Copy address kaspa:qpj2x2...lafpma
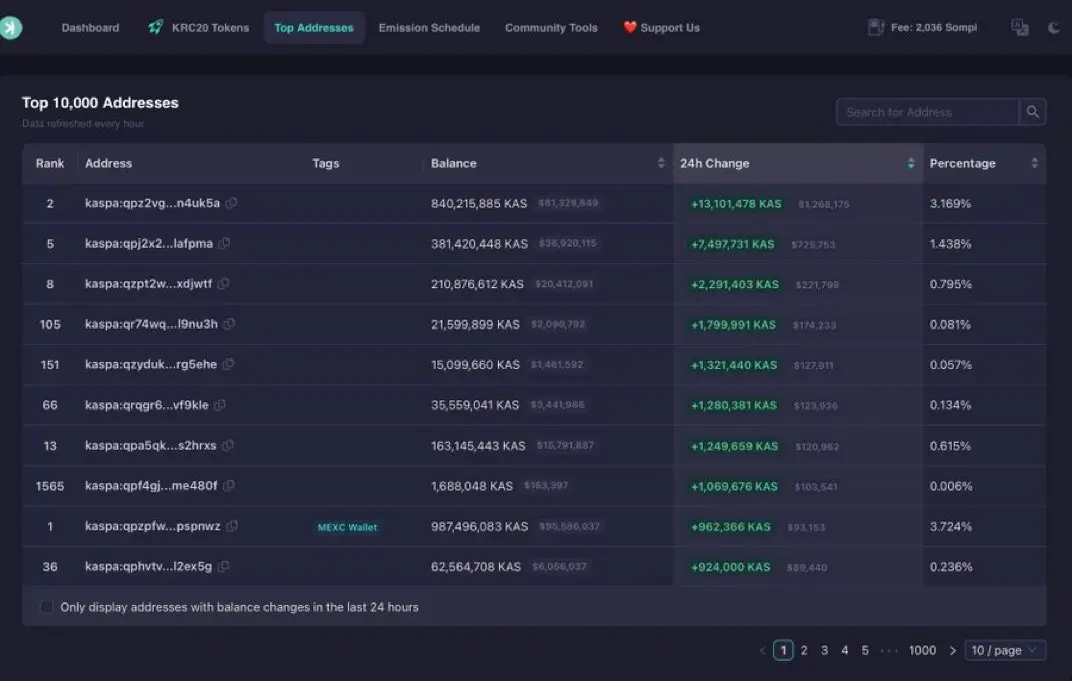Screen dimensions: 1072x681 point(224,243)
